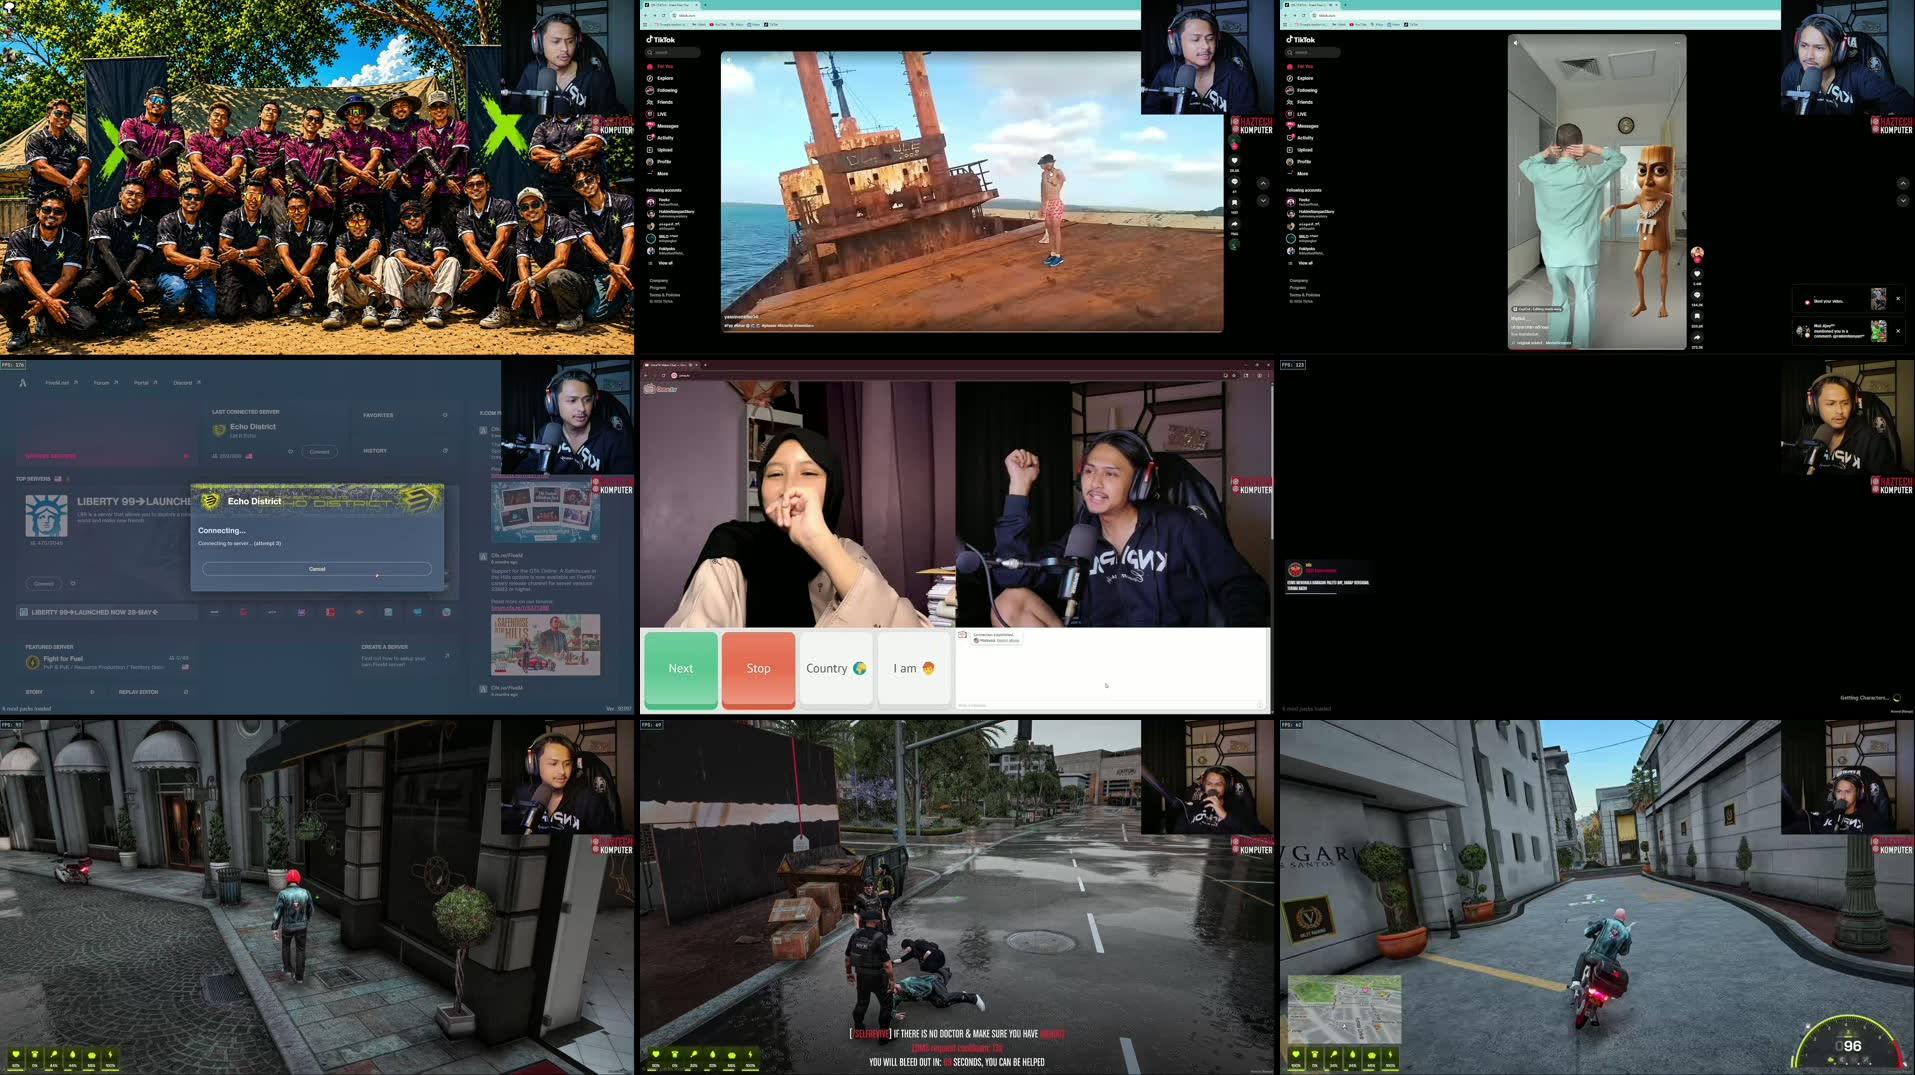The width and height of the screenshot is (1915, 1075).
Task: Open 'Safehouse in the Hills' news thumbnail
Action: coord(545,645)
